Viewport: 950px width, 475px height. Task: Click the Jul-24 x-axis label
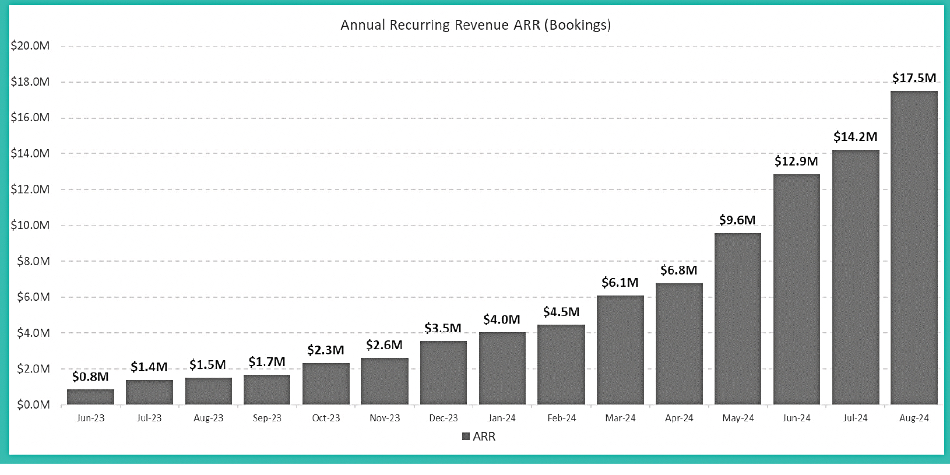coord(855,417)
